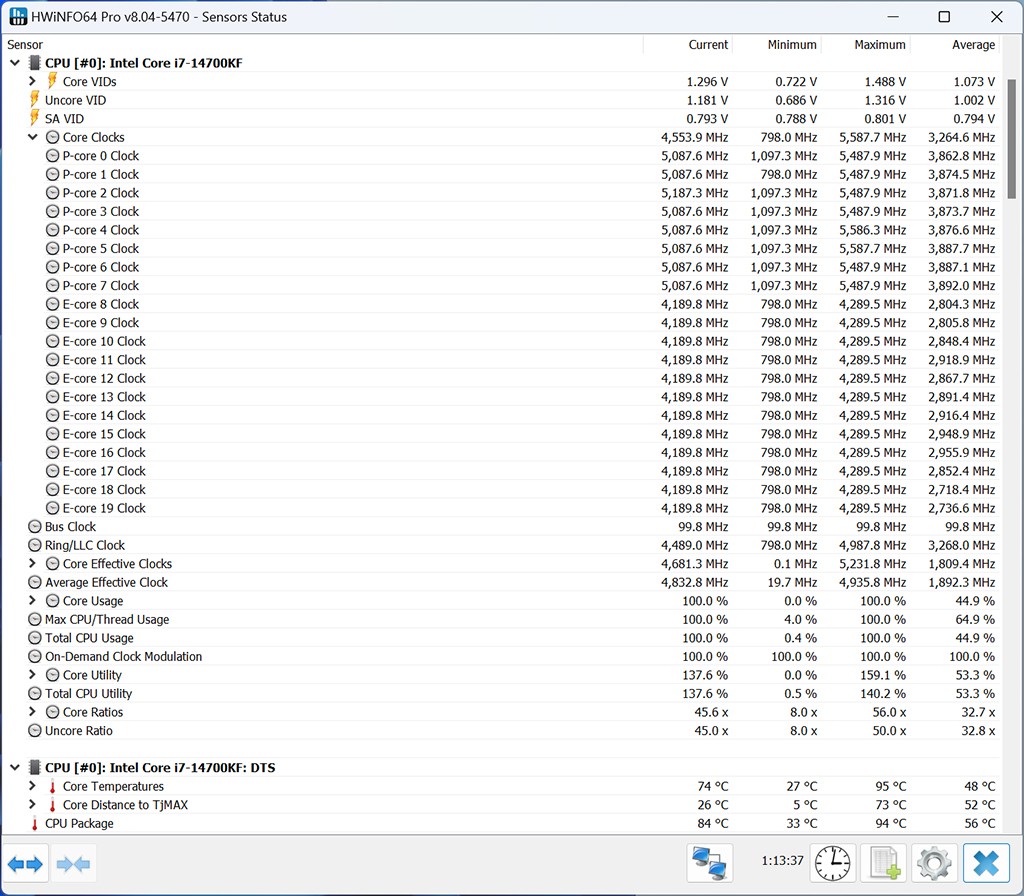Click the thermometer icon beside Core Temperatures
1024x896 pixels.
[x=52, y=786]
